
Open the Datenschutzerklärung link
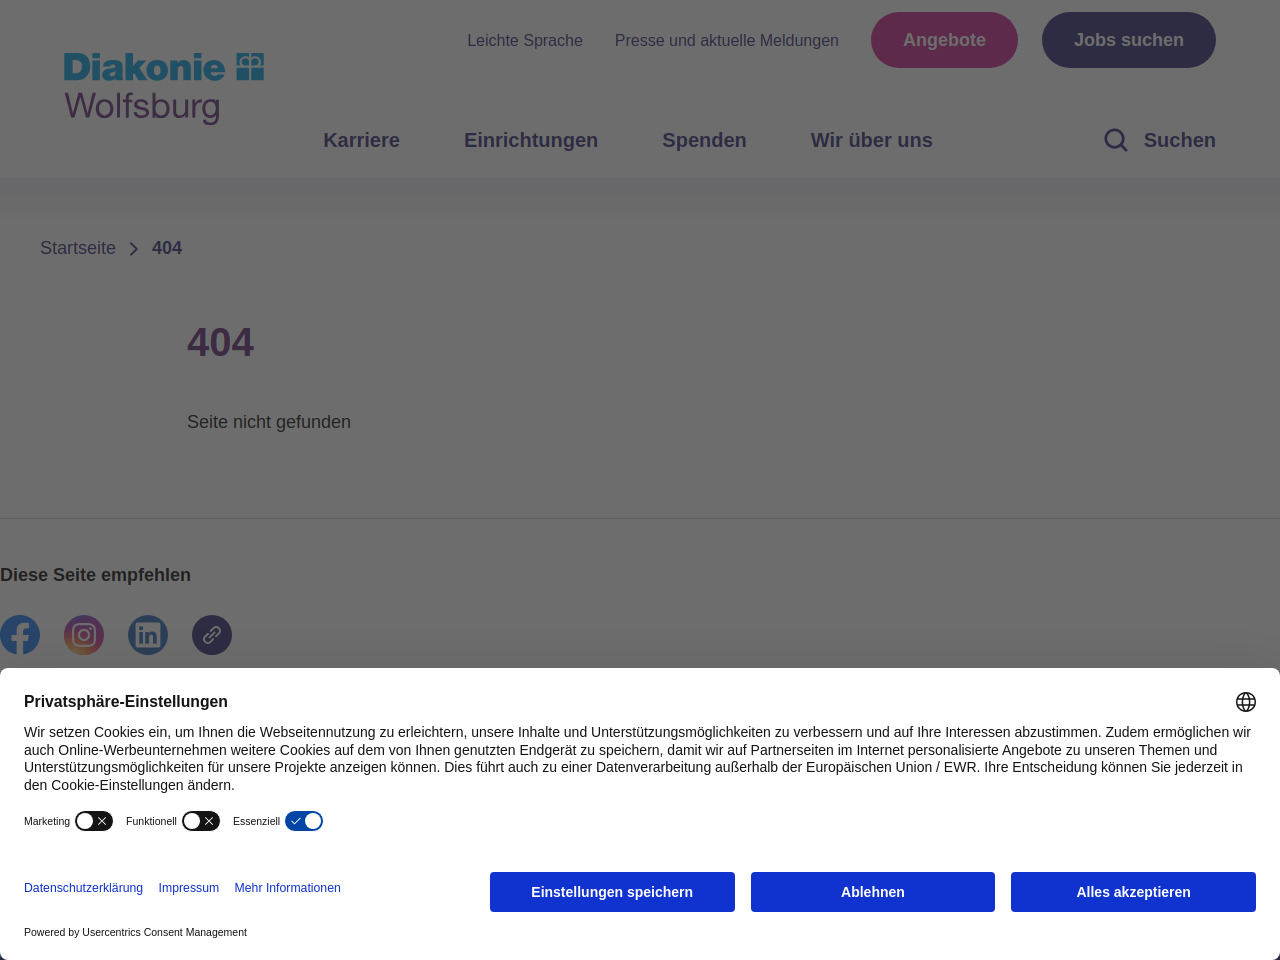coord(83,888)
